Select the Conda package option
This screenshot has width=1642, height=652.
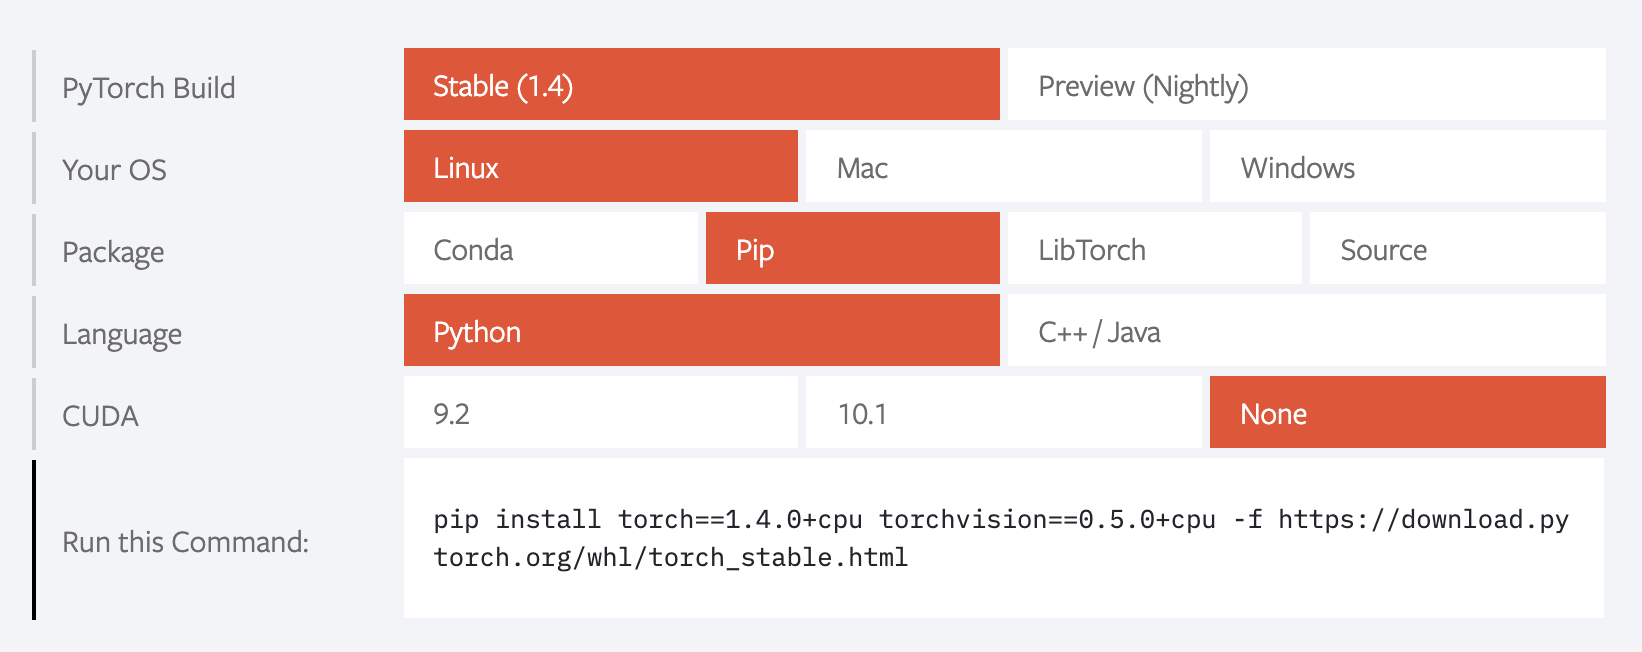(x=550, y=249)
